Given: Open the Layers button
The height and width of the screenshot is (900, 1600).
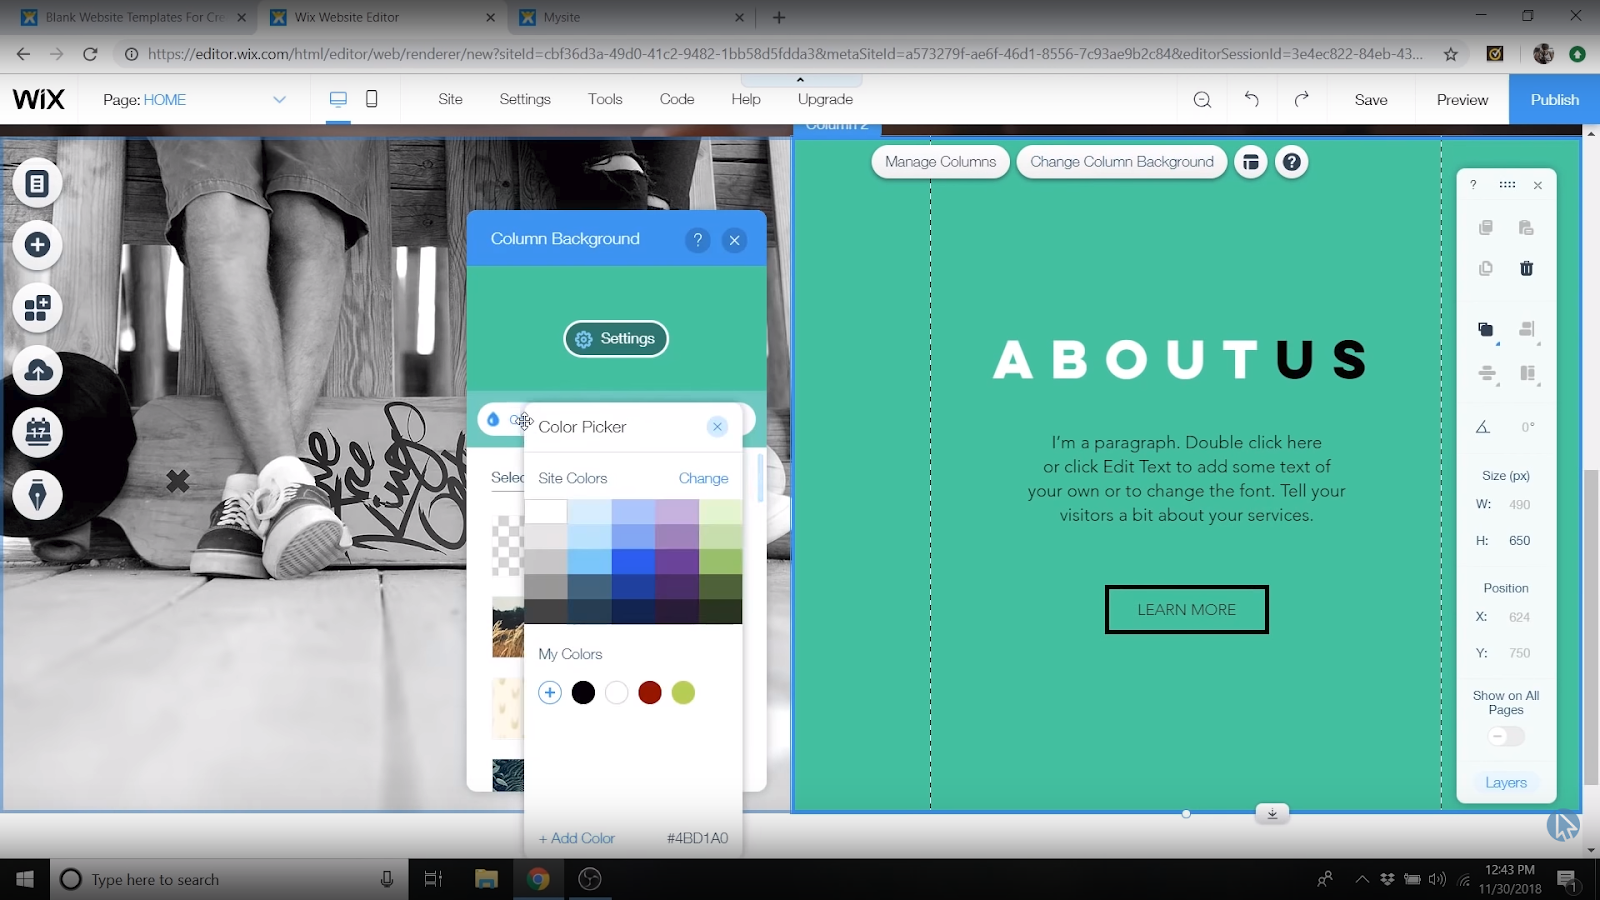Looking at the screenshot, I should pyautogui.click(x=1506, y=783).
